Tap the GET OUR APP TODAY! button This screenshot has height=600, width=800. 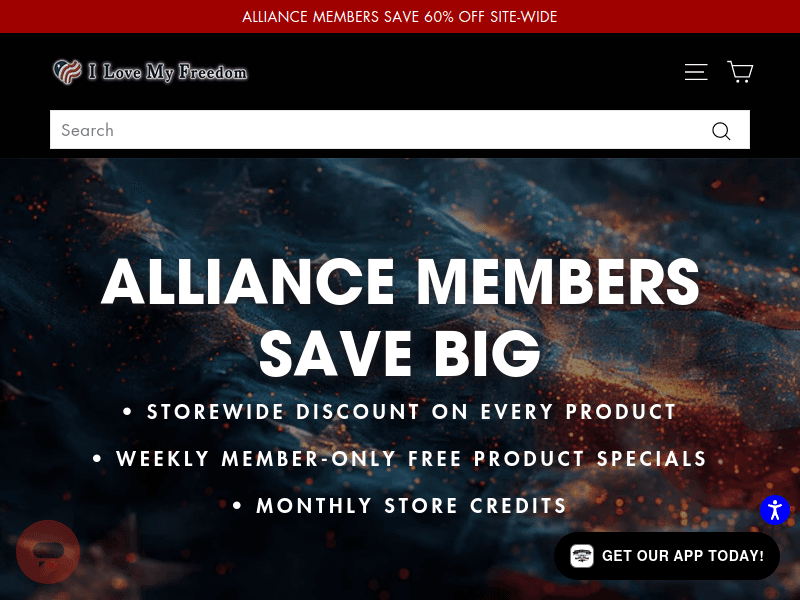pyautogui.click(x=667, y=556)
